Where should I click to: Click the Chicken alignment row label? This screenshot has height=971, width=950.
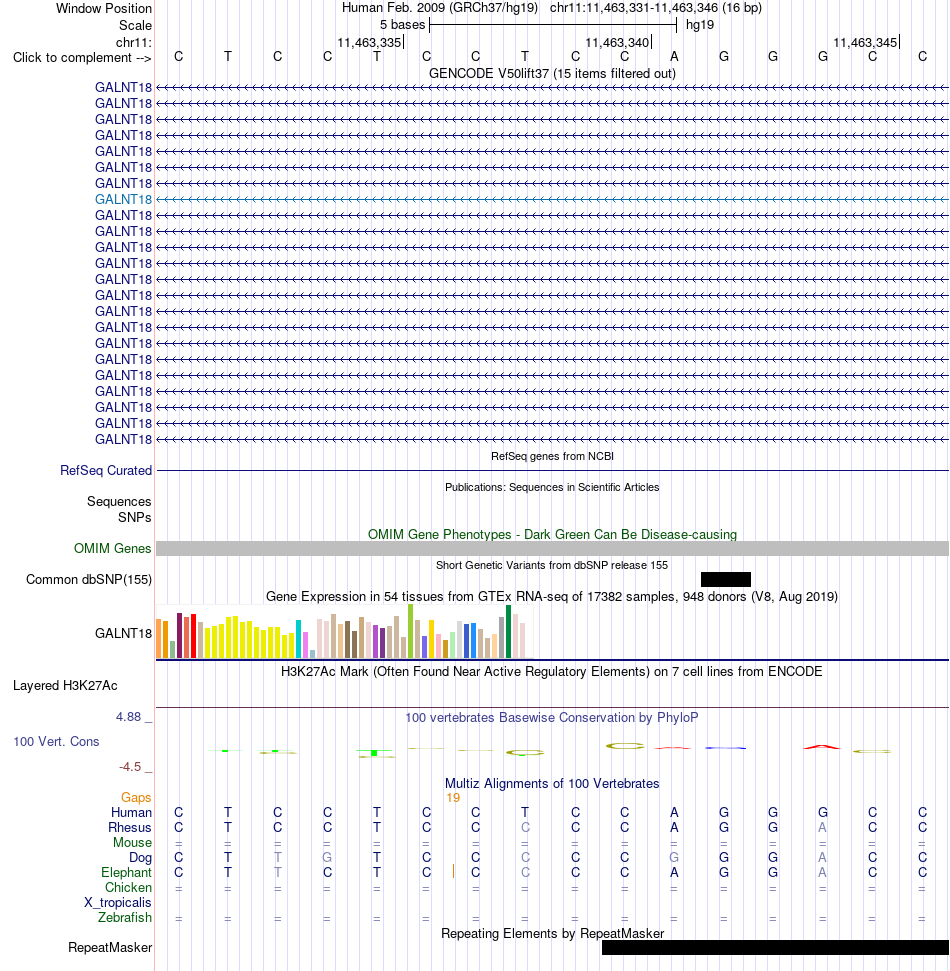[x=128, y=888]
